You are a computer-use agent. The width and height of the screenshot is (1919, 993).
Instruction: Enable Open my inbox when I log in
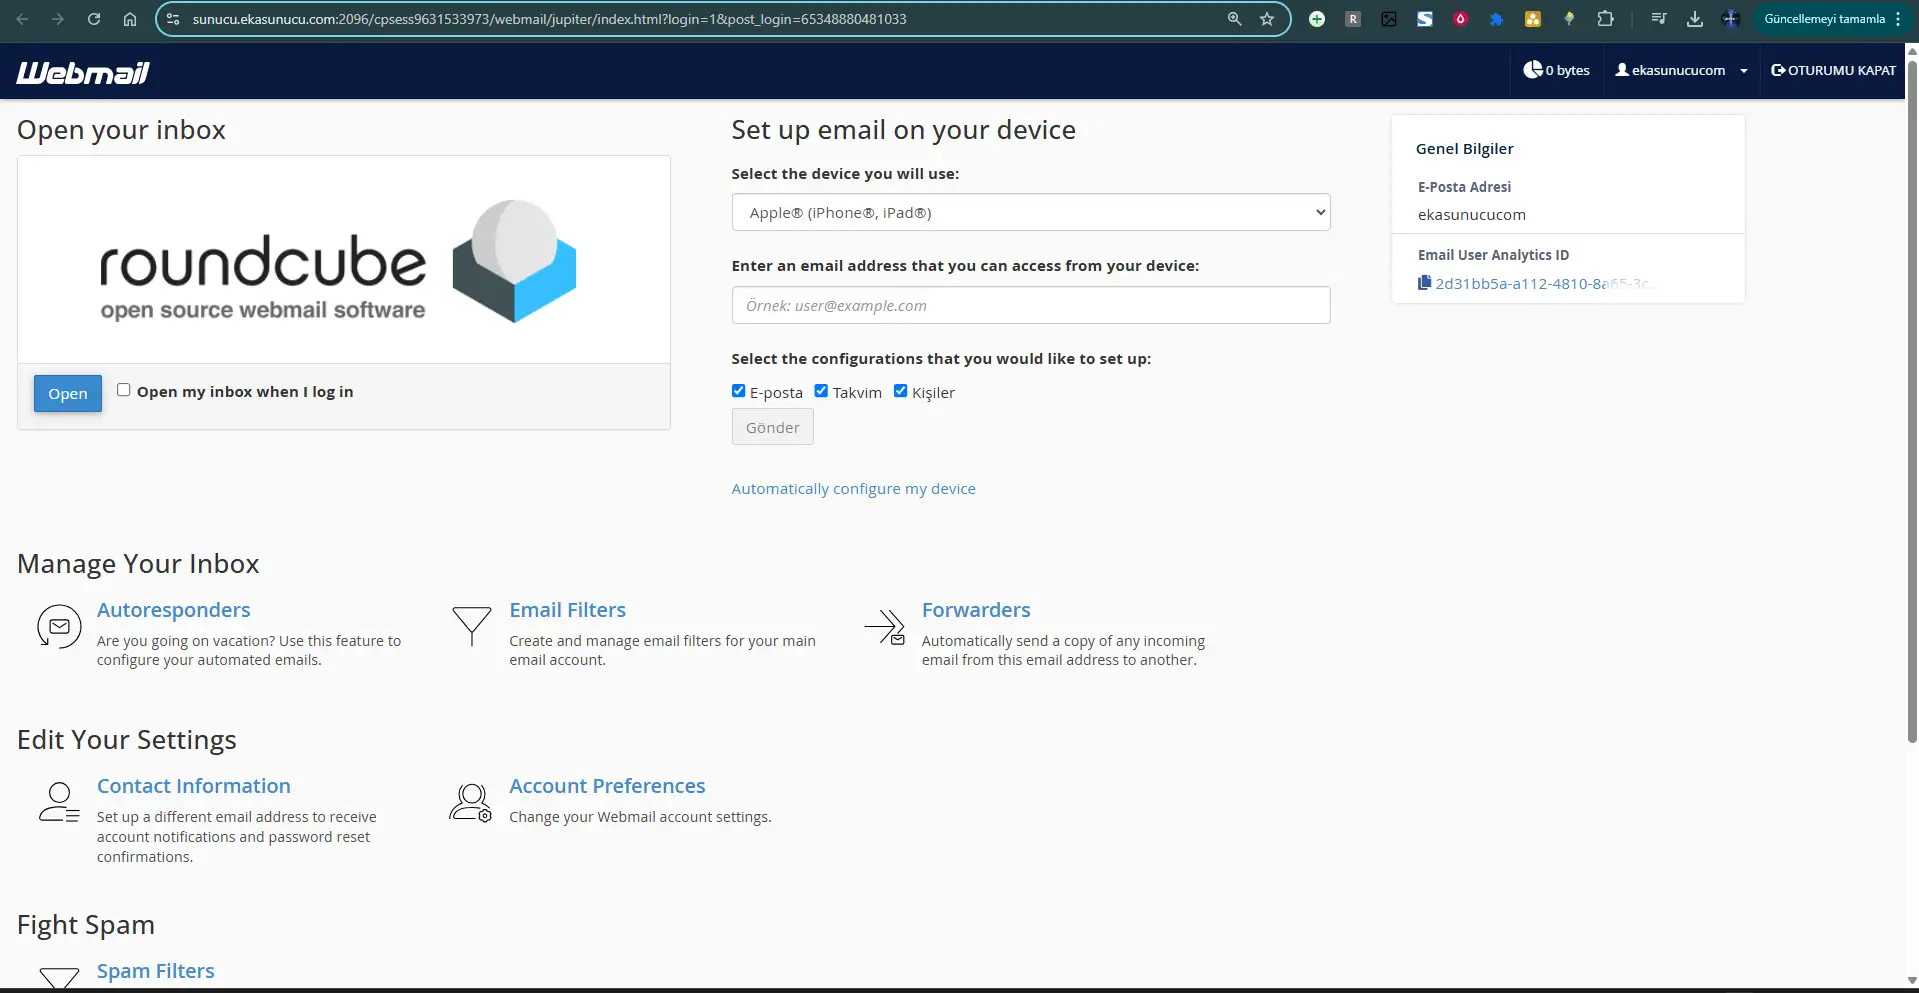pyautogui.click(x=124, y=390)
